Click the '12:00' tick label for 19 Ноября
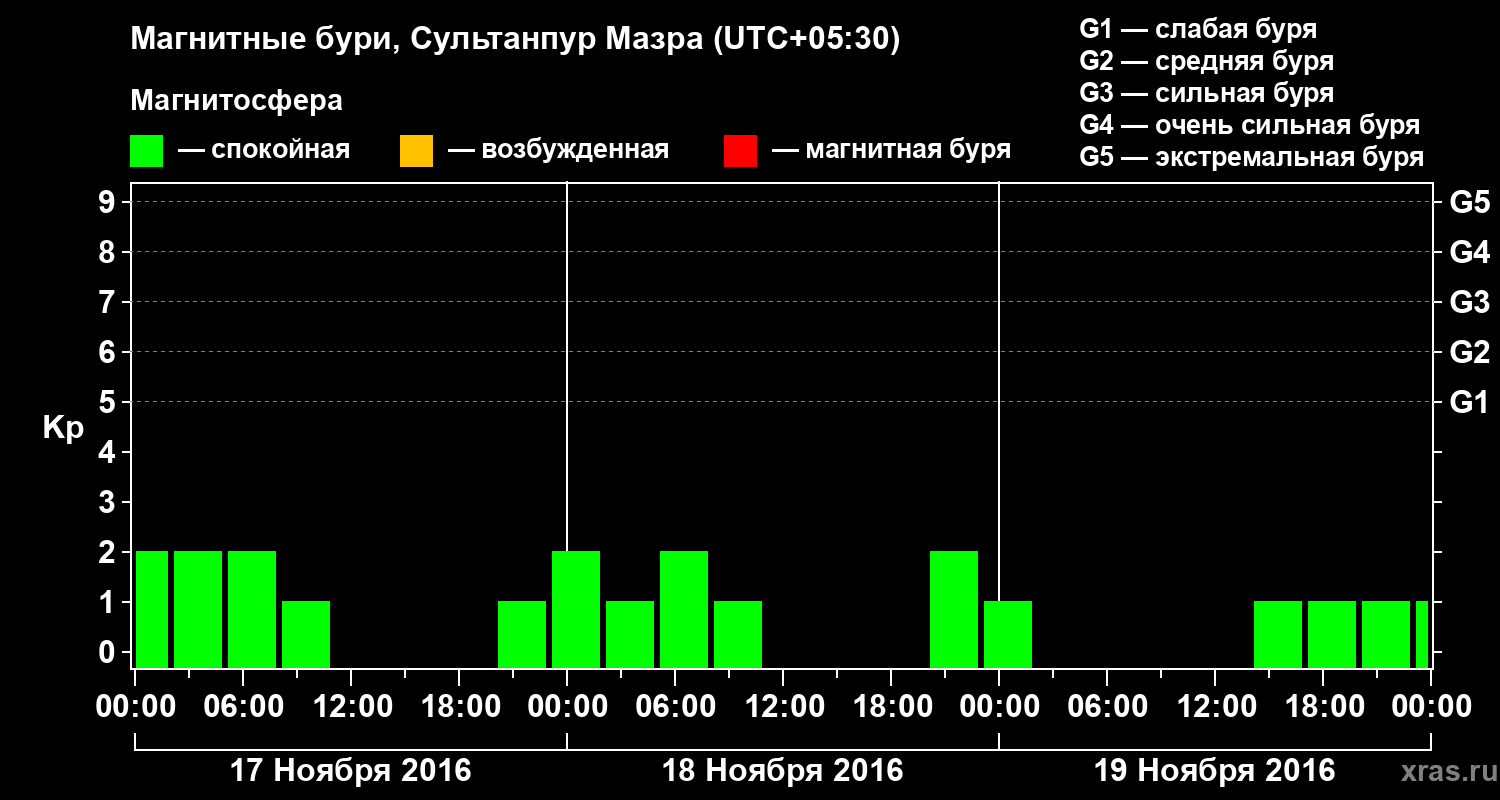This screenshot has width=1500, height=800. [1215, 707]
